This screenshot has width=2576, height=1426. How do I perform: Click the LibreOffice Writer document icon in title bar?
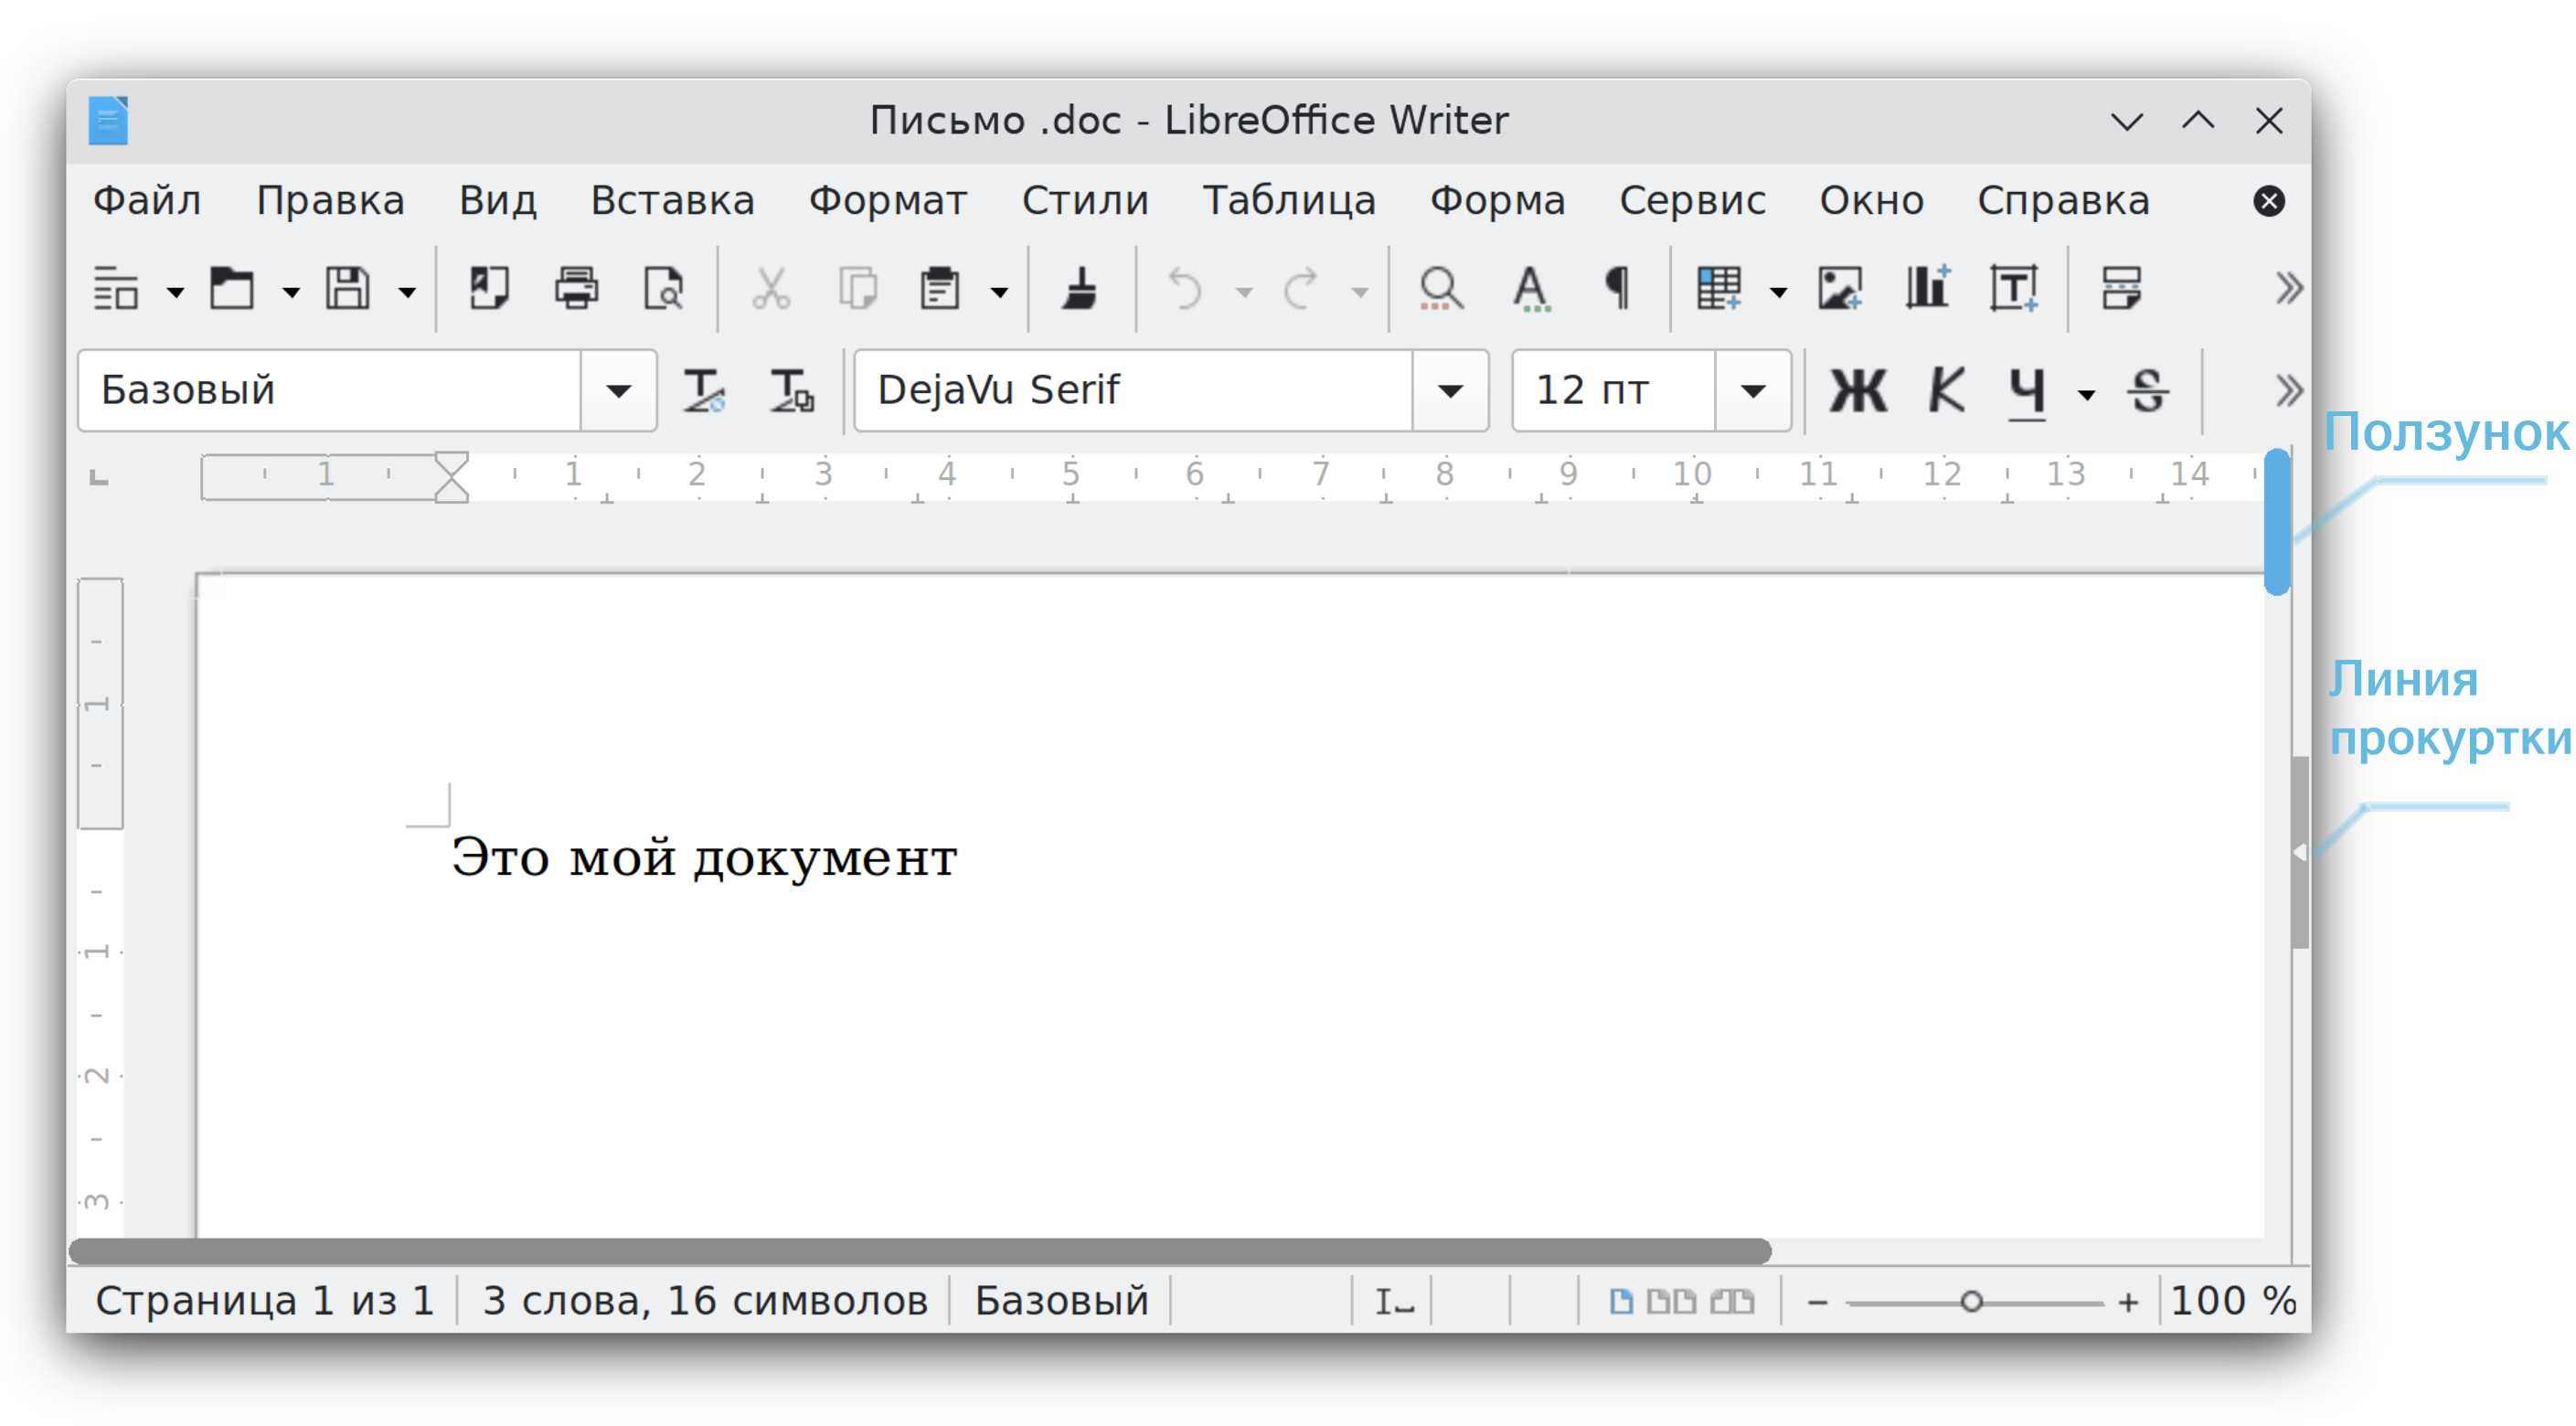tap(108, 121)
